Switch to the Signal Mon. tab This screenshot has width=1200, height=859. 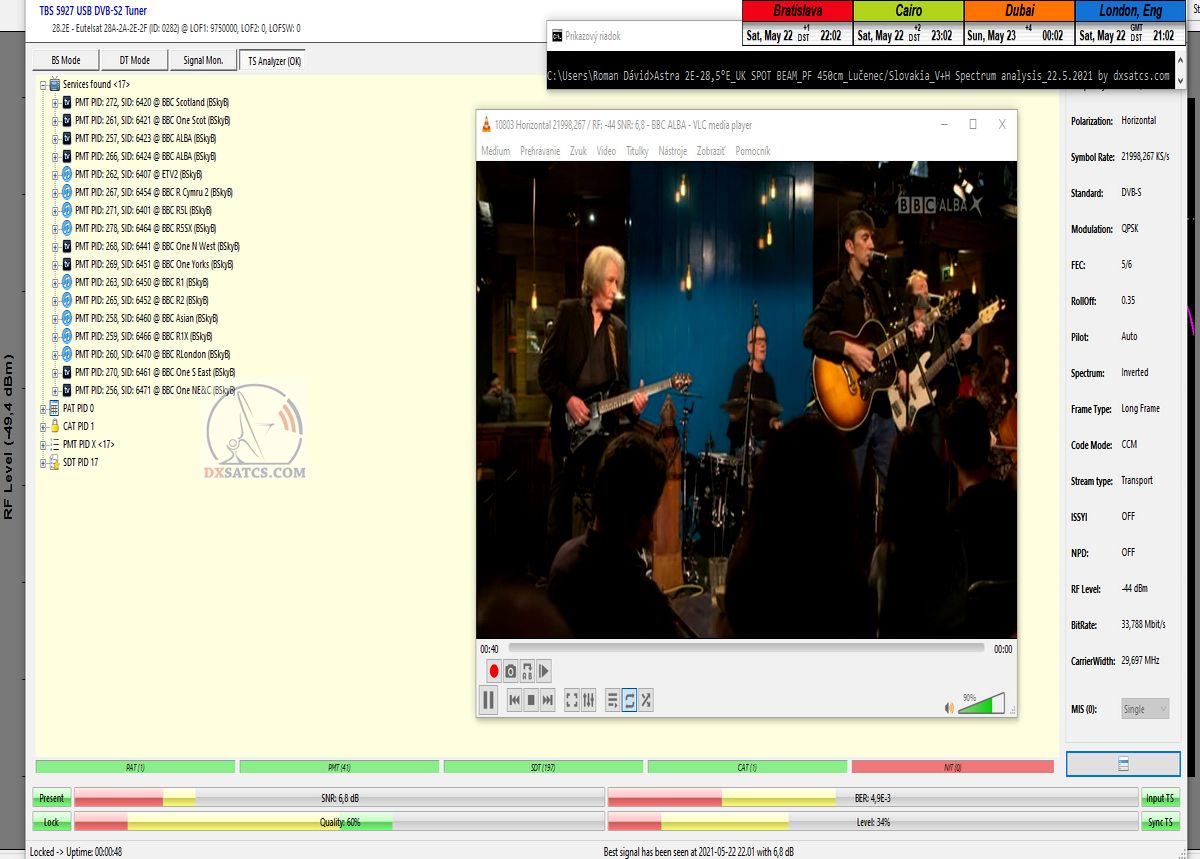pyautogui.click(x=203, y=60)
